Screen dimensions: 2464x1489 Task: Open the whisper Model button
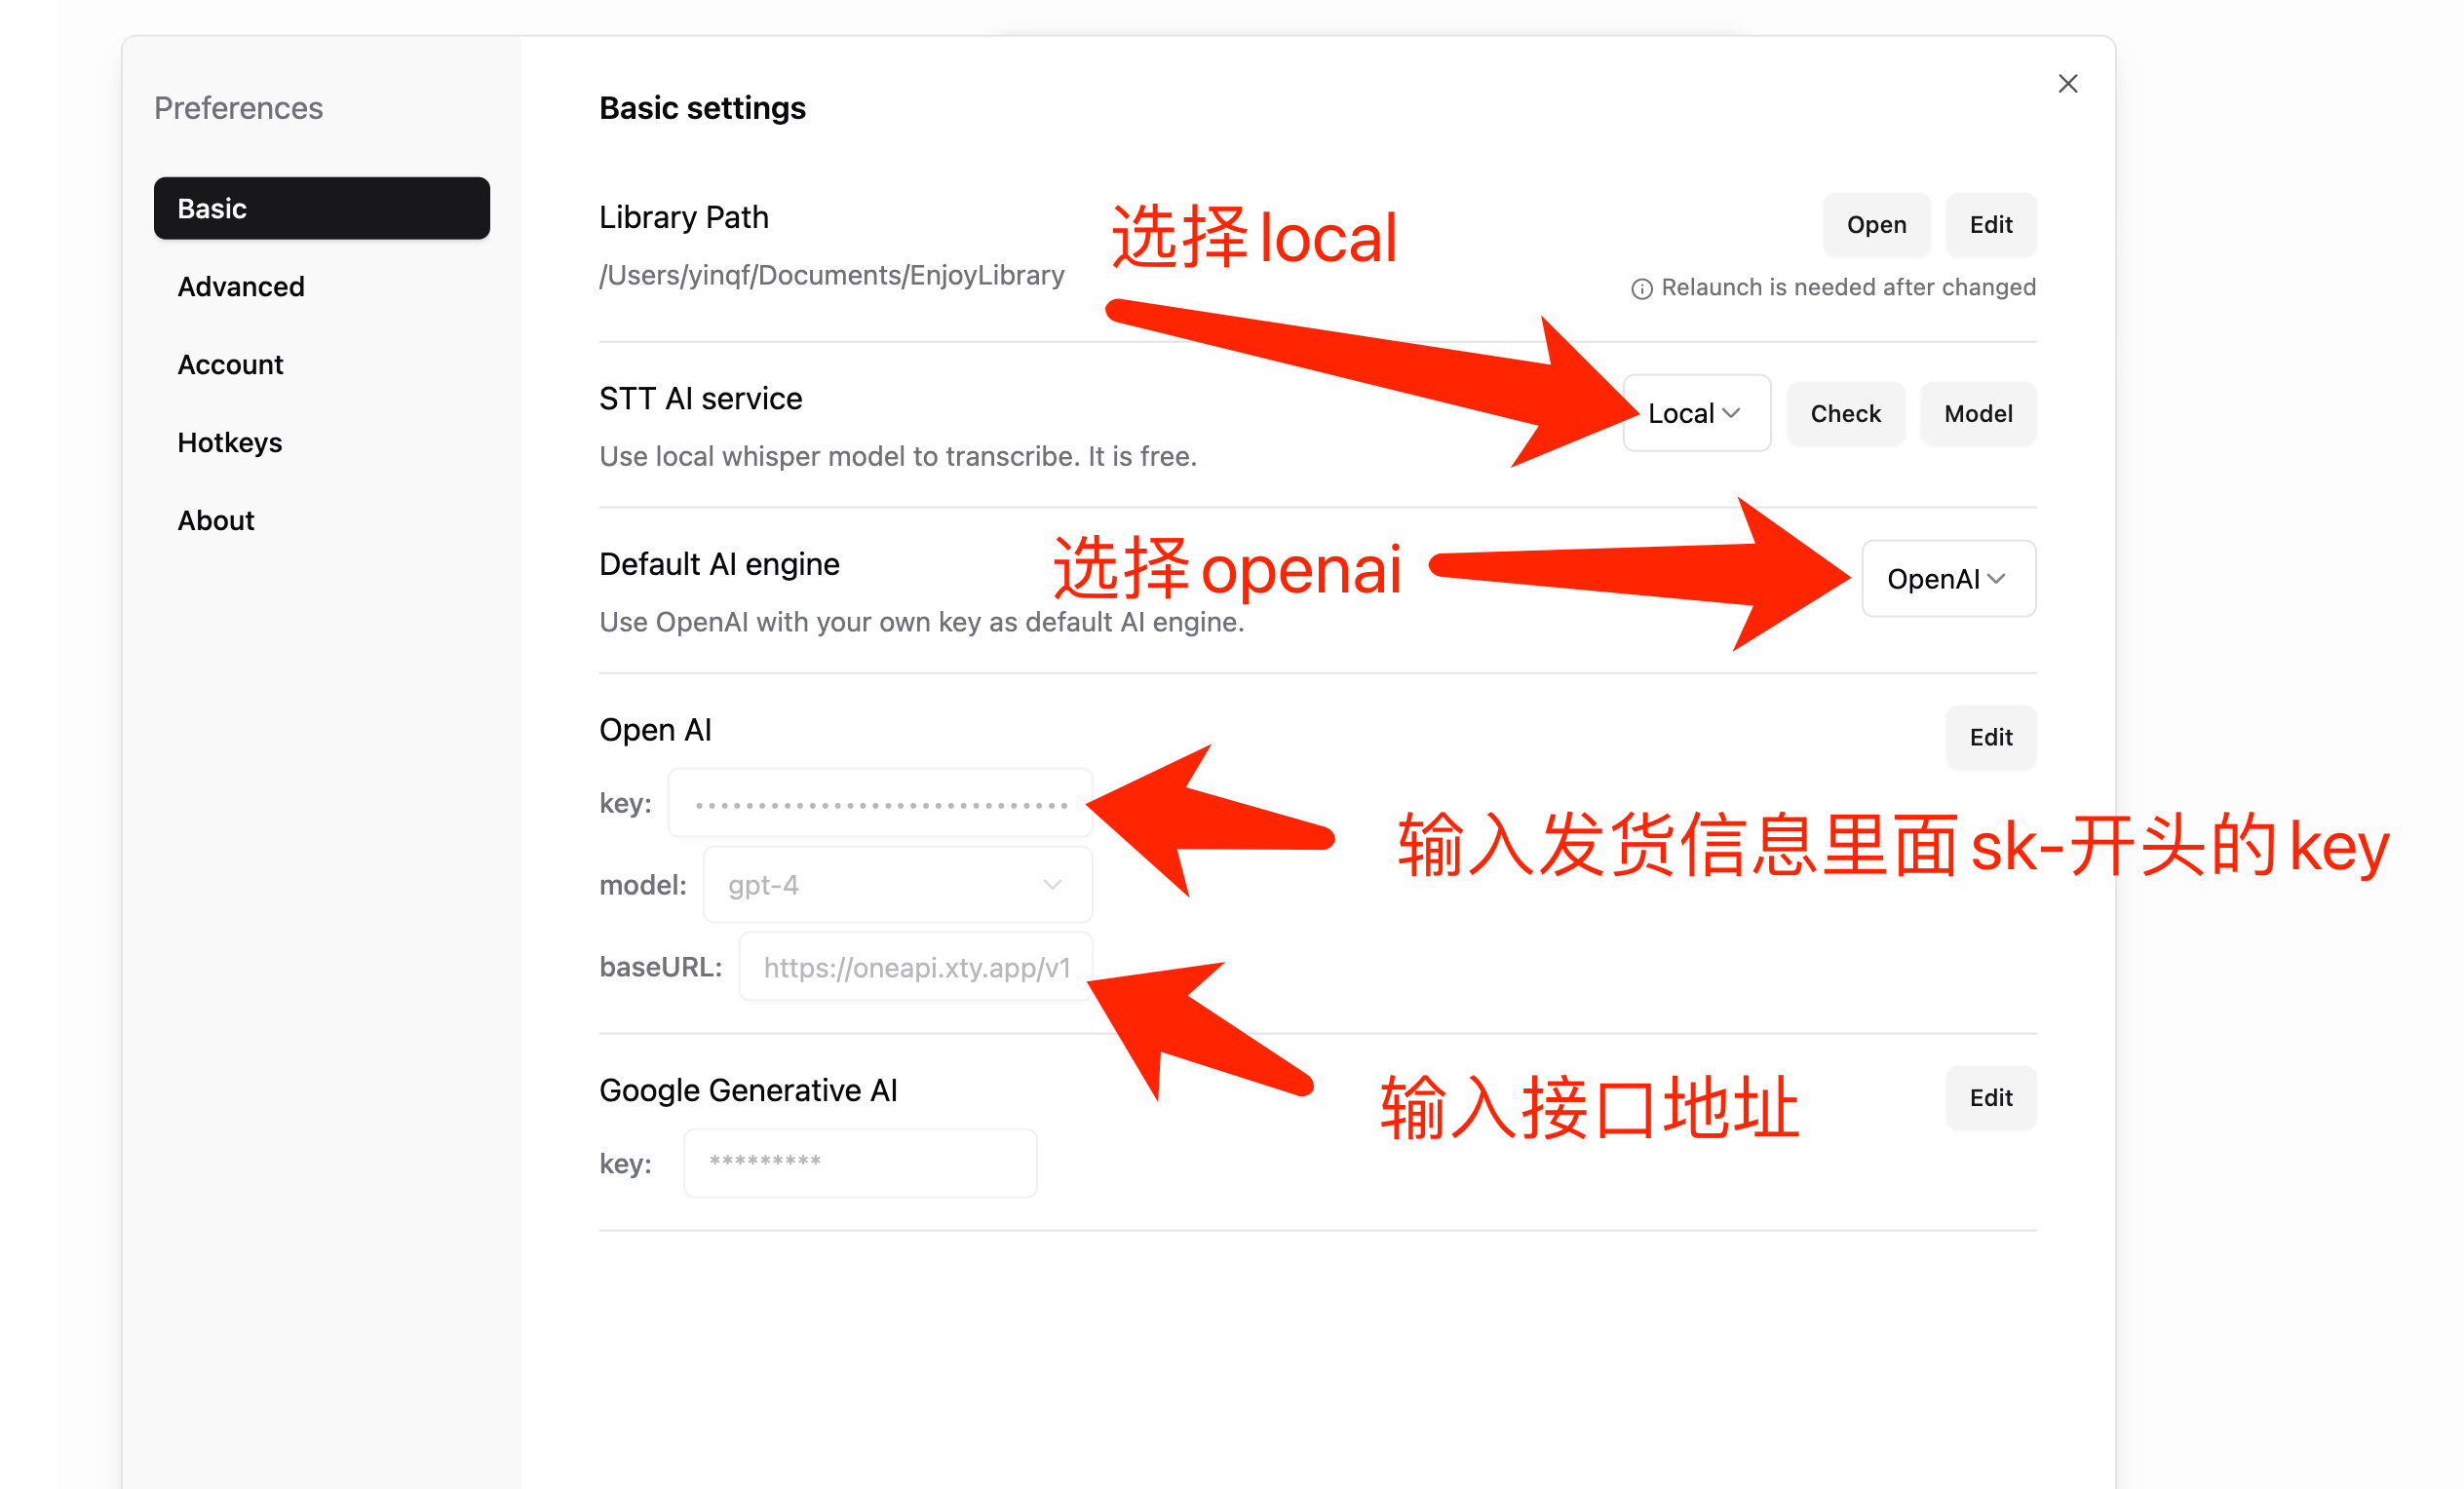[1977, 413]
